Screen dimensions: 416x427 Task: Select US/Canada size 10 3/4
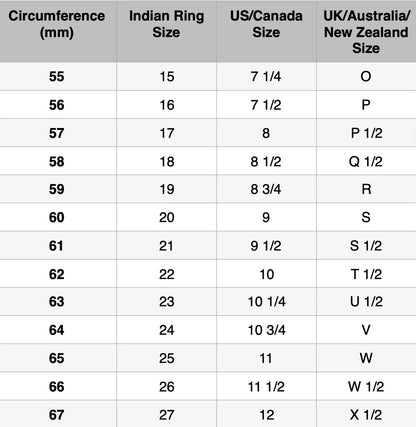(266, 330)
